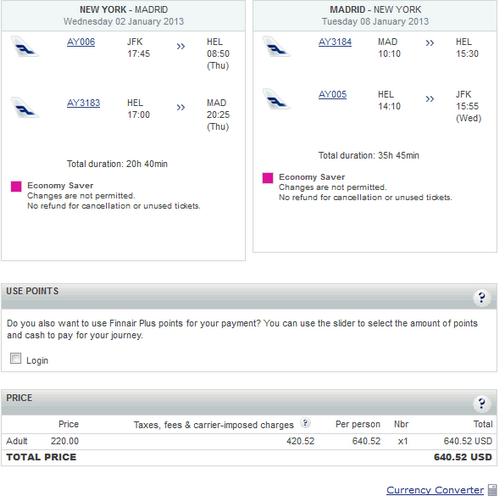
Task: Click the Finnair tail logo beside AY3184
Action: point(276,47)
